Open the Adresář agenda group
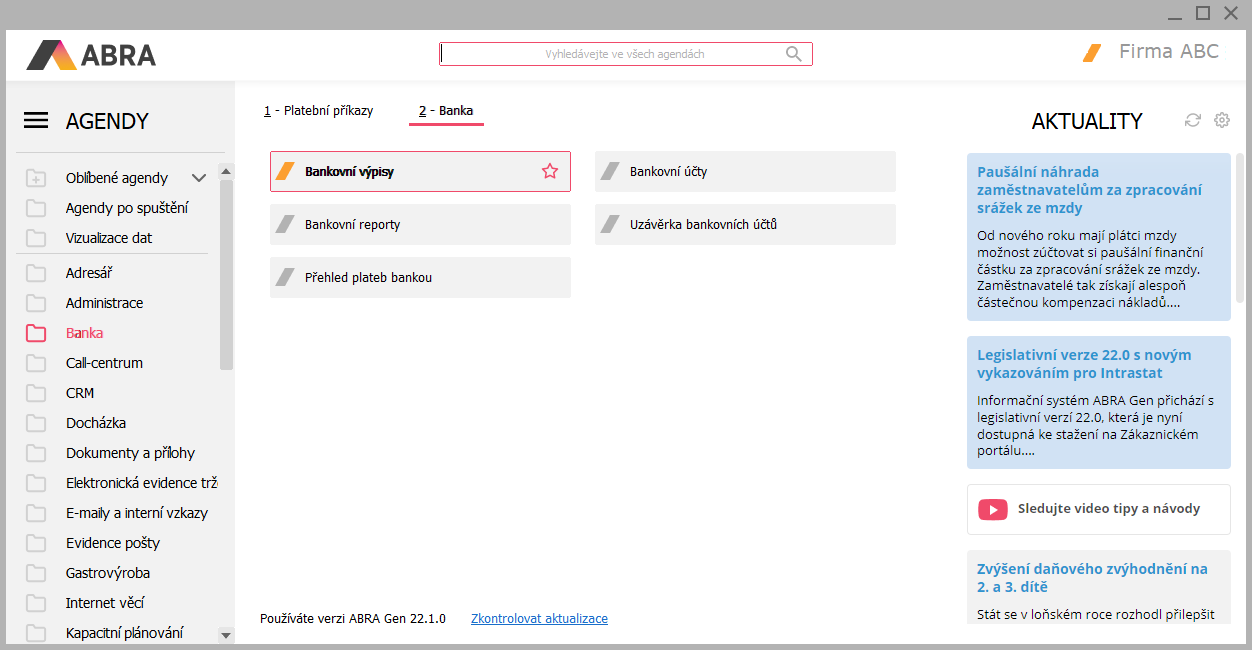 [x=91, y=273]
